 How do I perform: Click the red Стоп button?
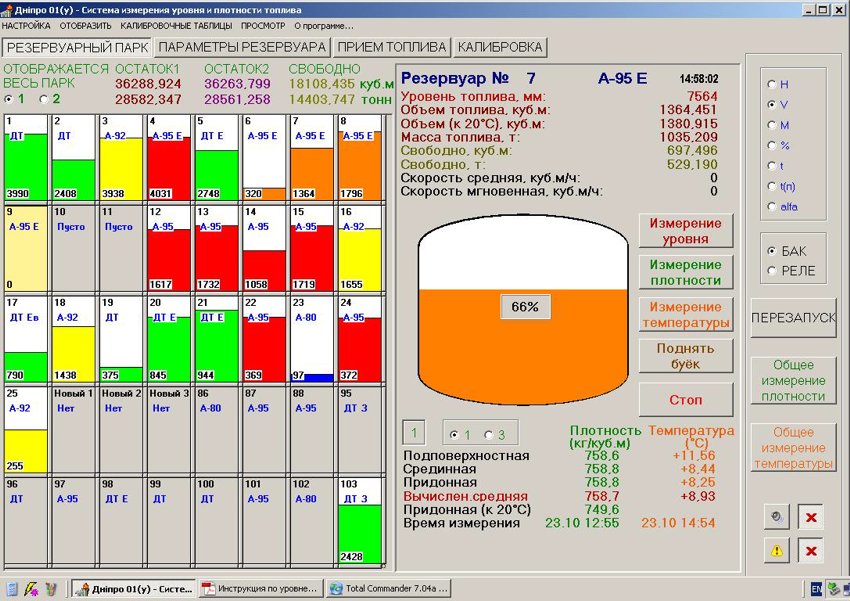tap(686, 400)
